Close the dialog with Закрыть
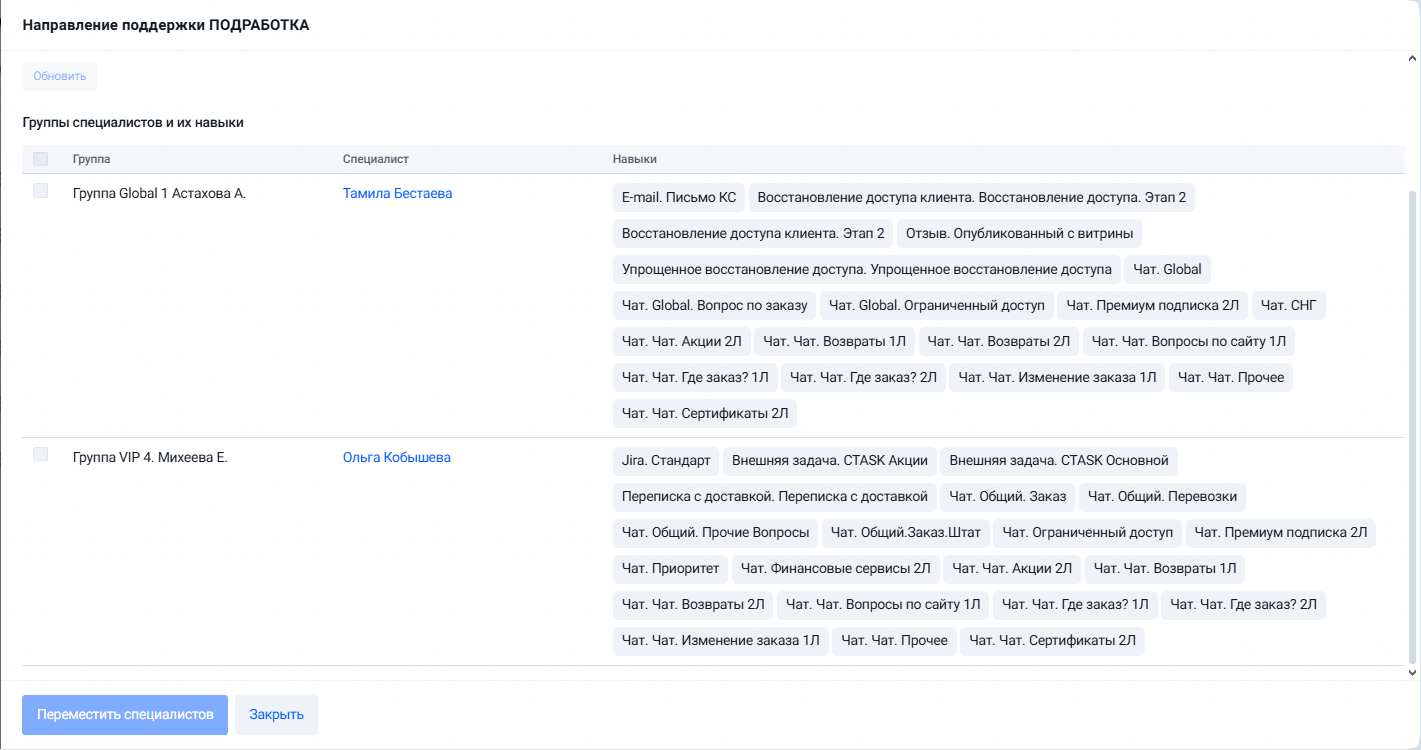The height and width of the screenshot is (750, 1421). (276, 715)
